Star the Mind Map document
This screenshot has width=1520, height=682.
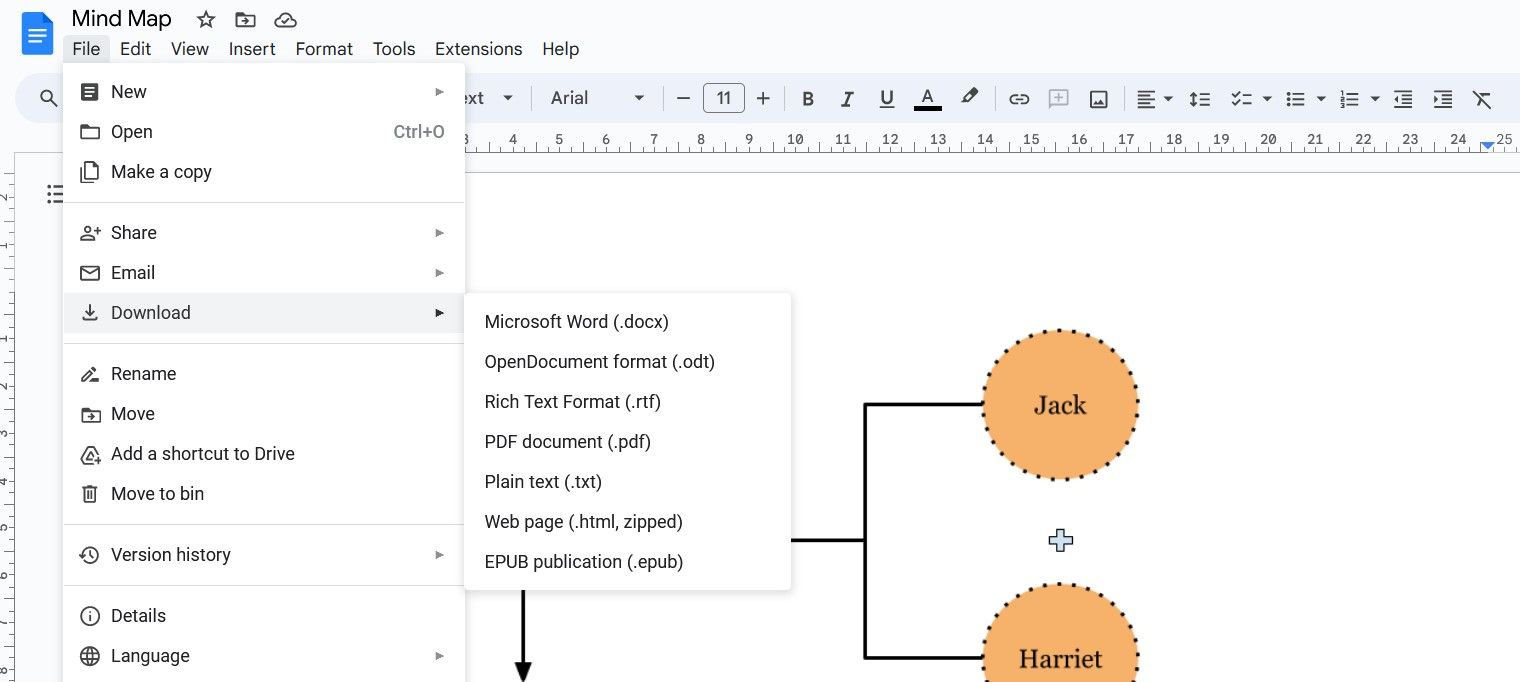[205, 18]
